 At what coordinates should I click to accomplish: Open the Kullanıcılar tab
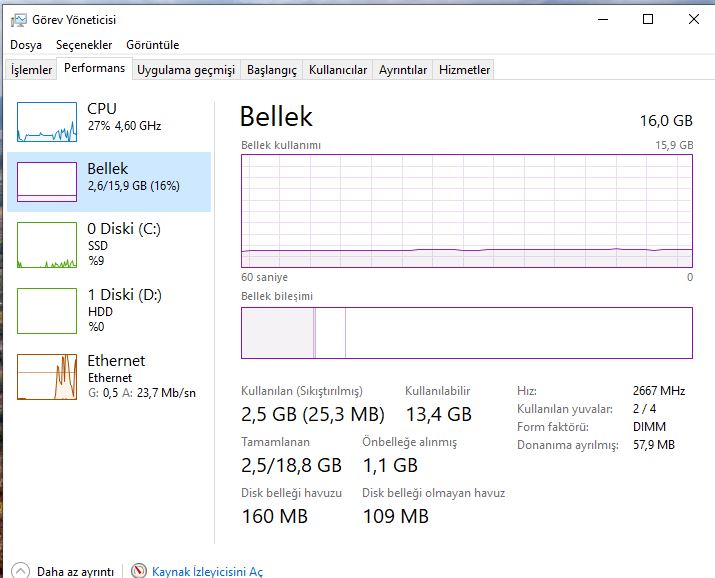point(338,70)
